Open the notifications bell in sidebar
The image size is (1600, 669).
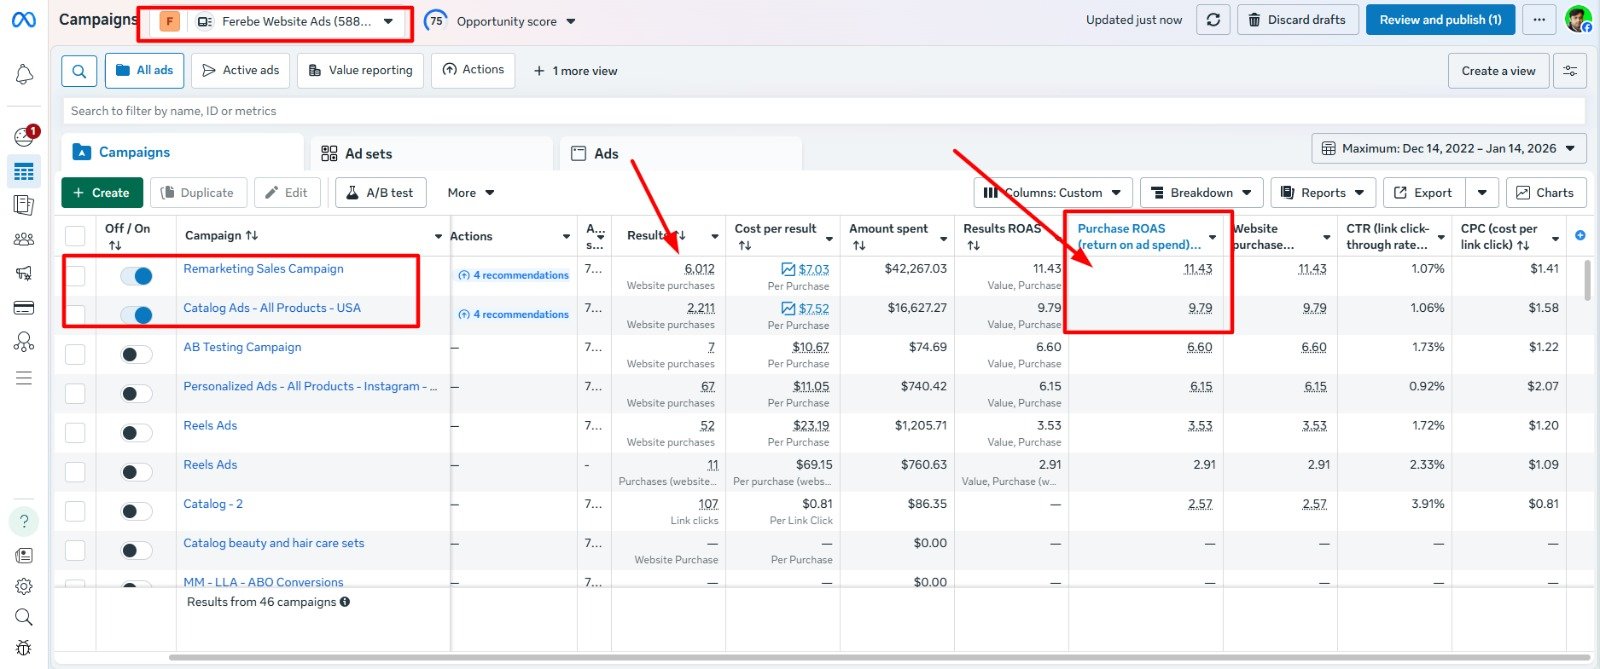24,75
